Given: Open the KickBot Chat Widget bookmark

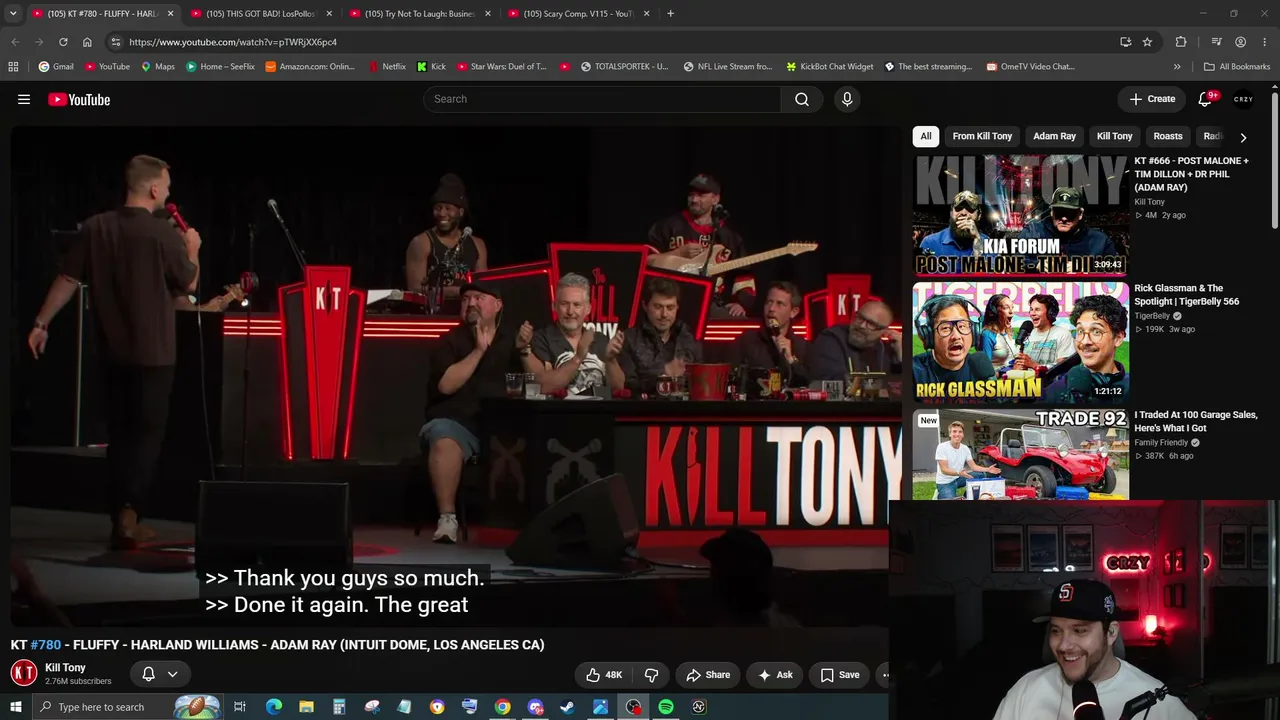Looking at the screenshot, I should [829, 67].
